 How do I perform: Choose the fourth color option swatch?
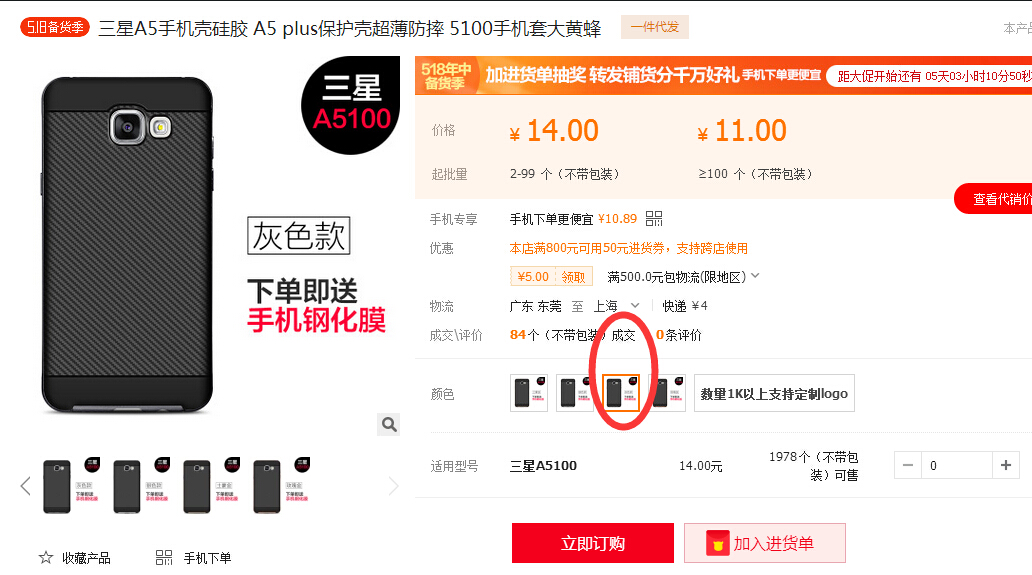(668, 393)
